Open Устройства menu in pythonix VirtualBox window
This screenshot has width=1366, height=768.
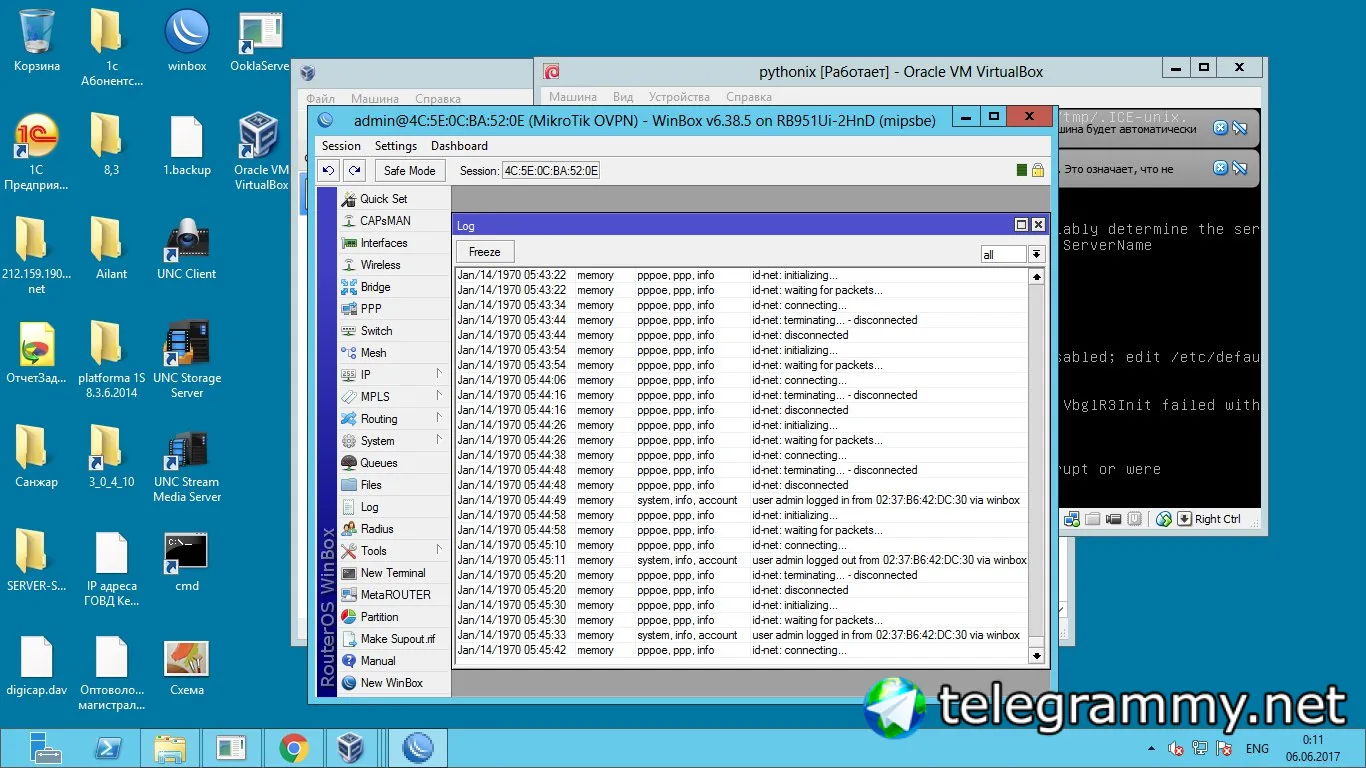tap(679, 97)
